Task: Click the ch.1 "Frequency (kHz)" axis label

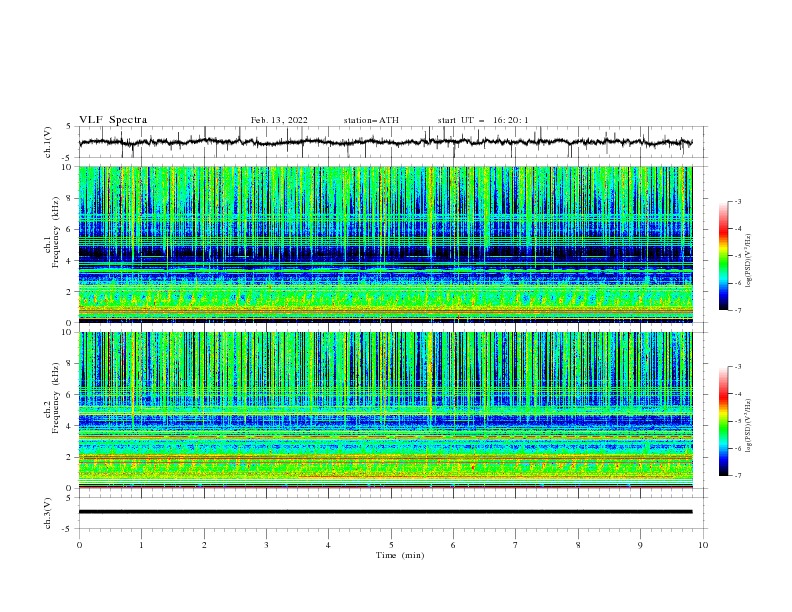Action: tap(56, 230)
